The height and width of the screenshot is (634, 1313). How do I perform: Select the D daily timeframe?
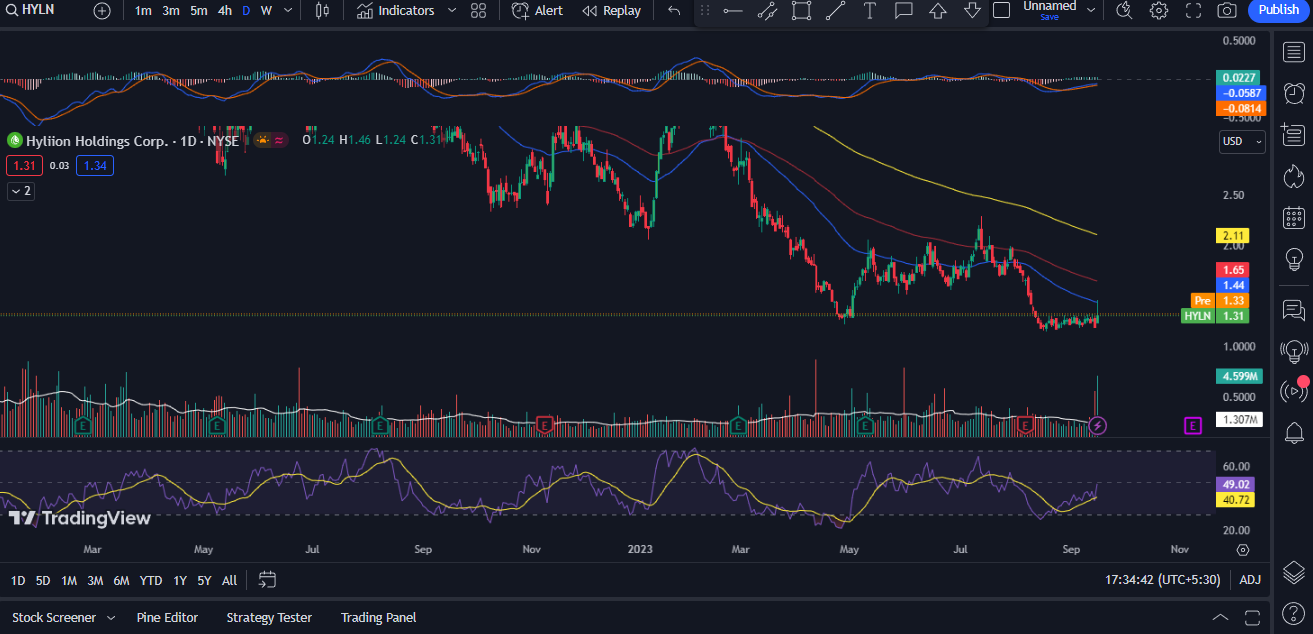coord(246,10)
